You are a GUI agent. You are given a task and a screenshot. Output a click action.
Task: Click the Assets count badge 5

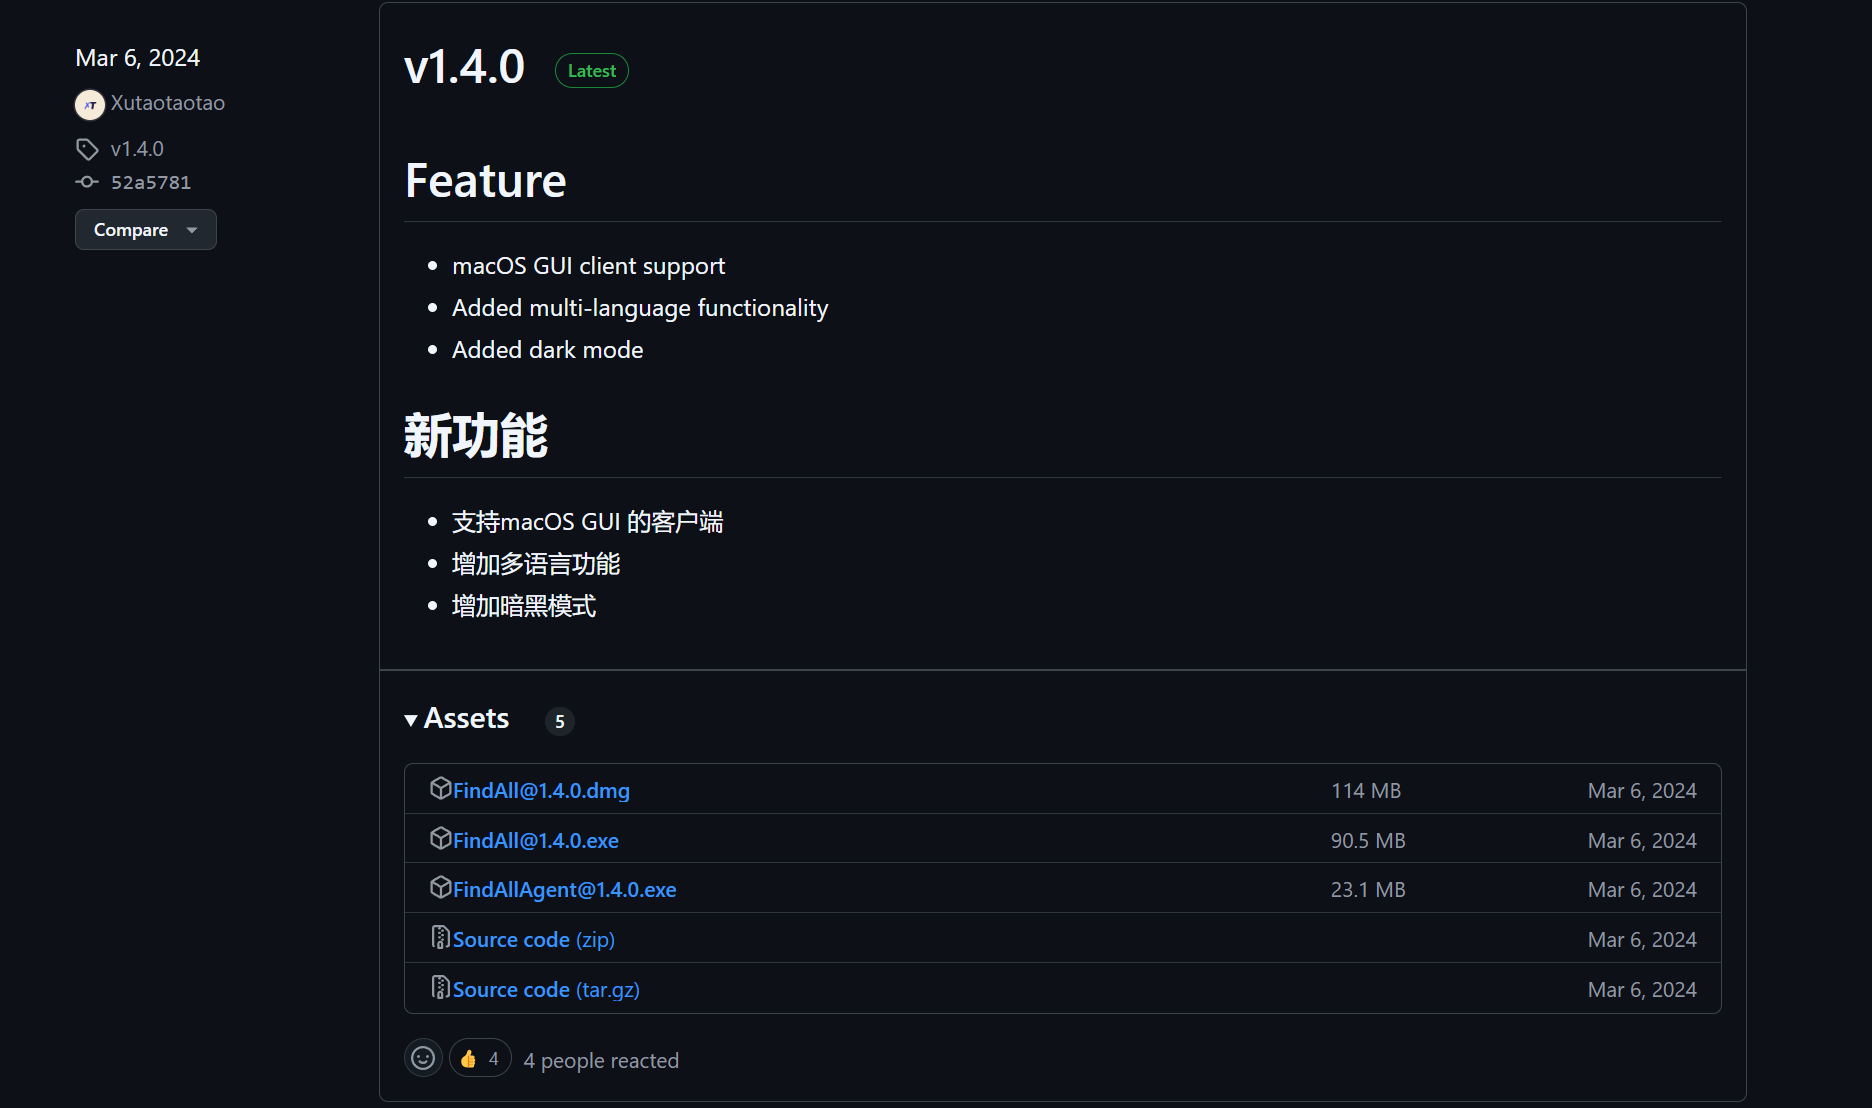tap(560, 721)
